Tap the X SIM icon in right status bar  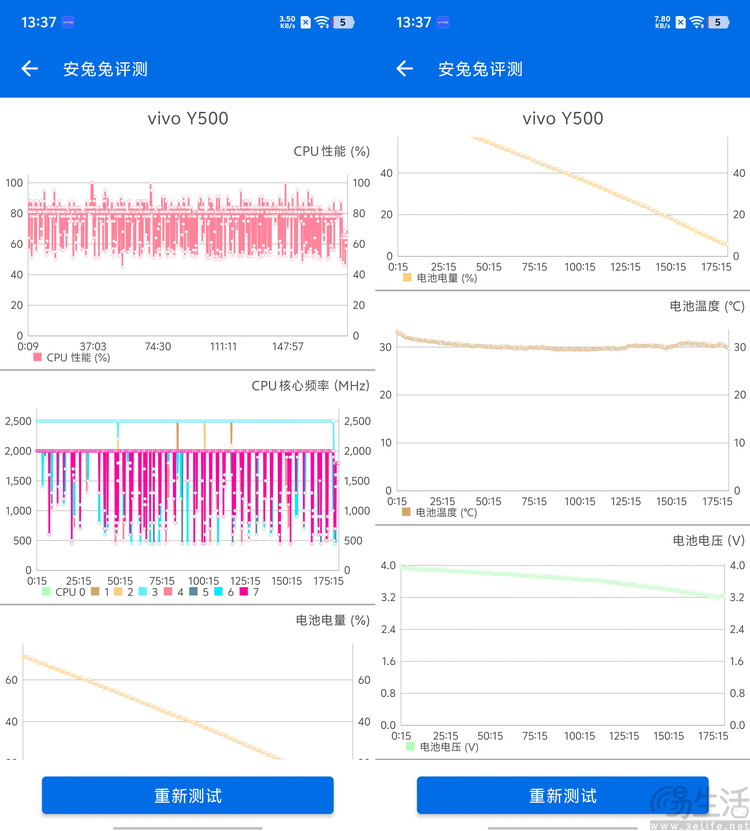click(x=681, y=22)
